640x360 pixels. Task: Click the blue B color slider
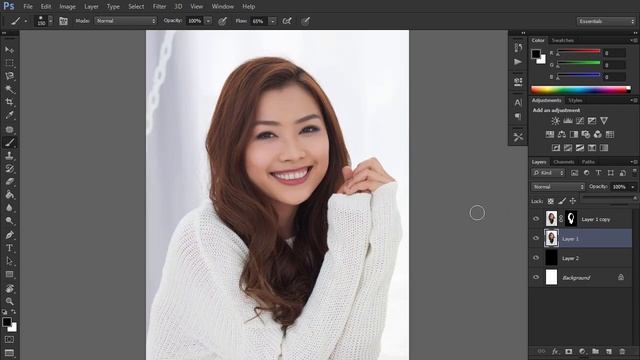click(x=579, y=75)
